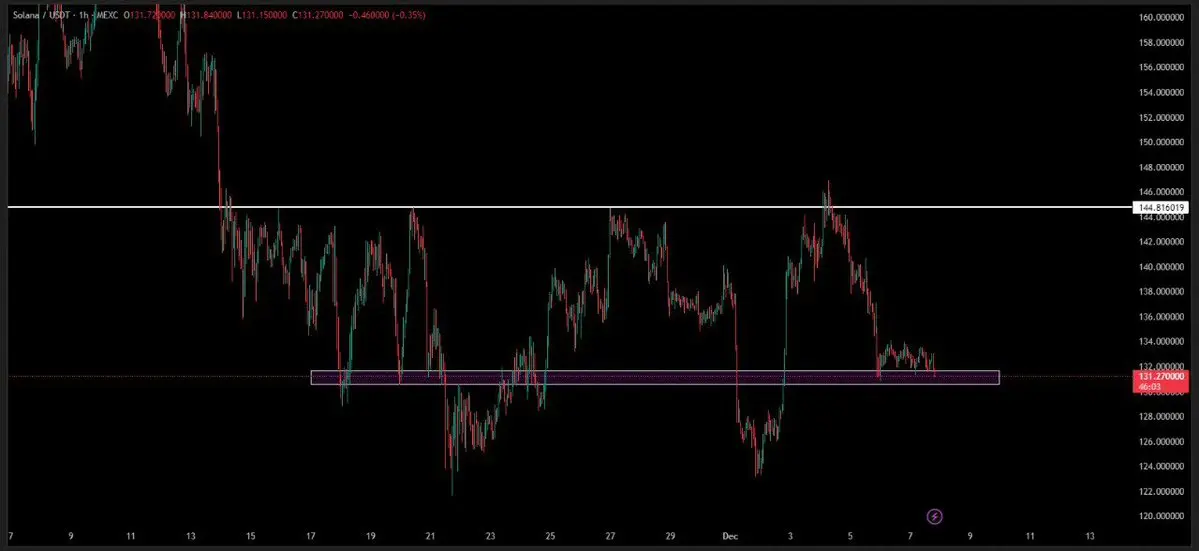Select the white horizontal line at 144.816019
The width and height of the screenshot is (1199, 551).
click(x=570, y=207)
